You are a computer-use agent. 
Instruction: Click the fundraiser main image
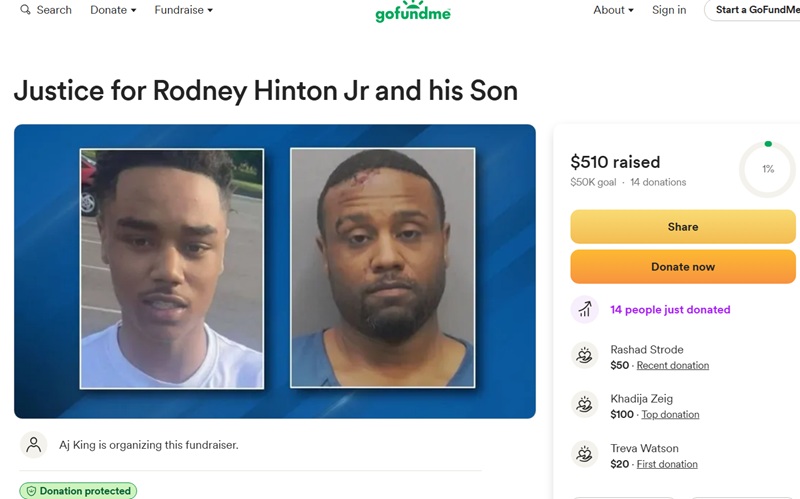point(274,271)
